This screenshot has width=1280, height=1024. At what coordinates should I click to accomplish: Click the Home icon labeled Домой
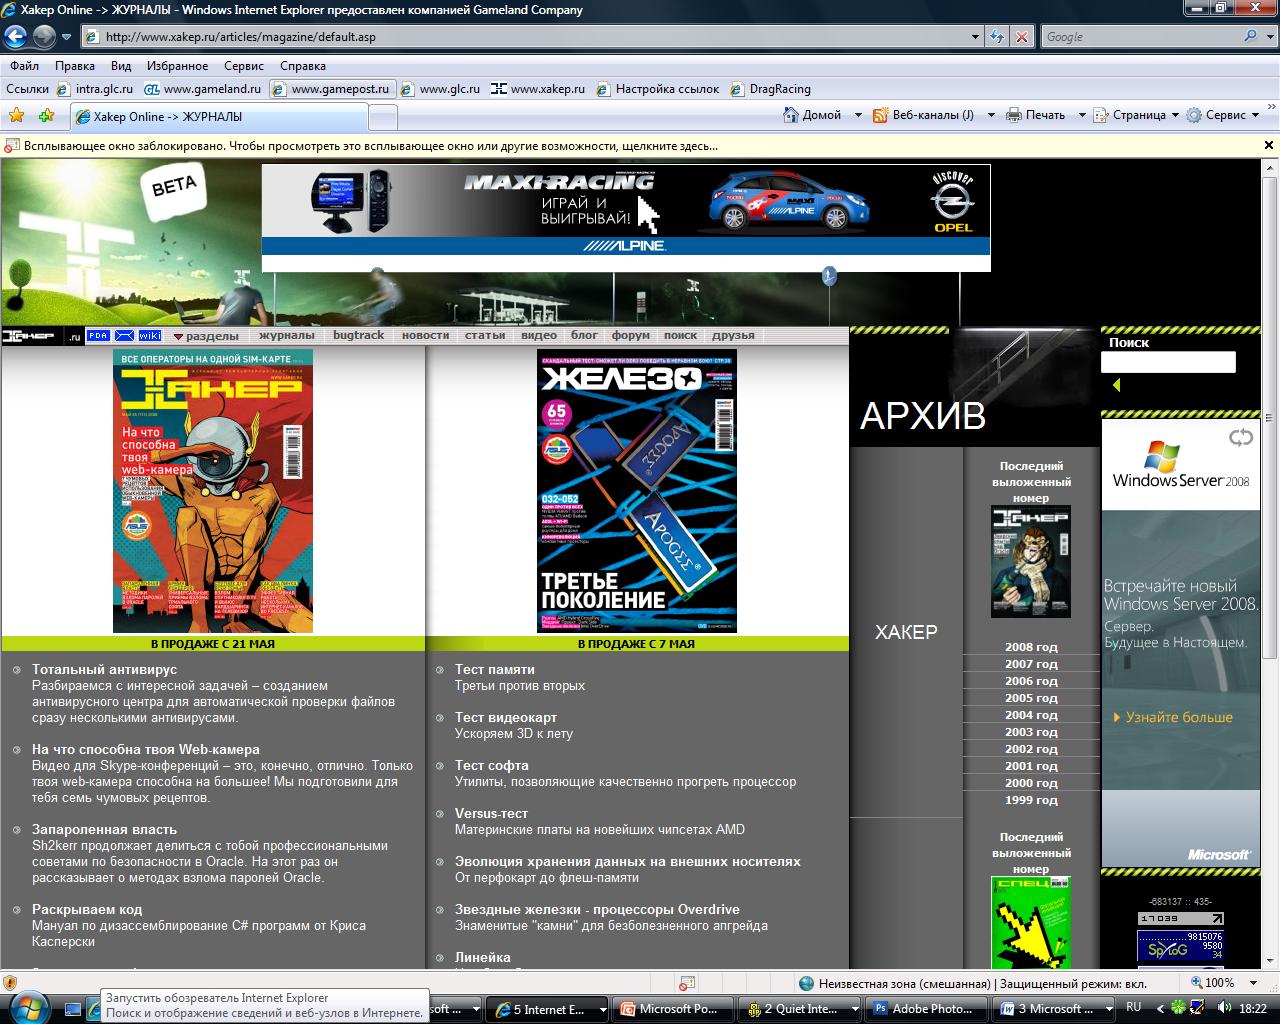click(x=790, y=115)
